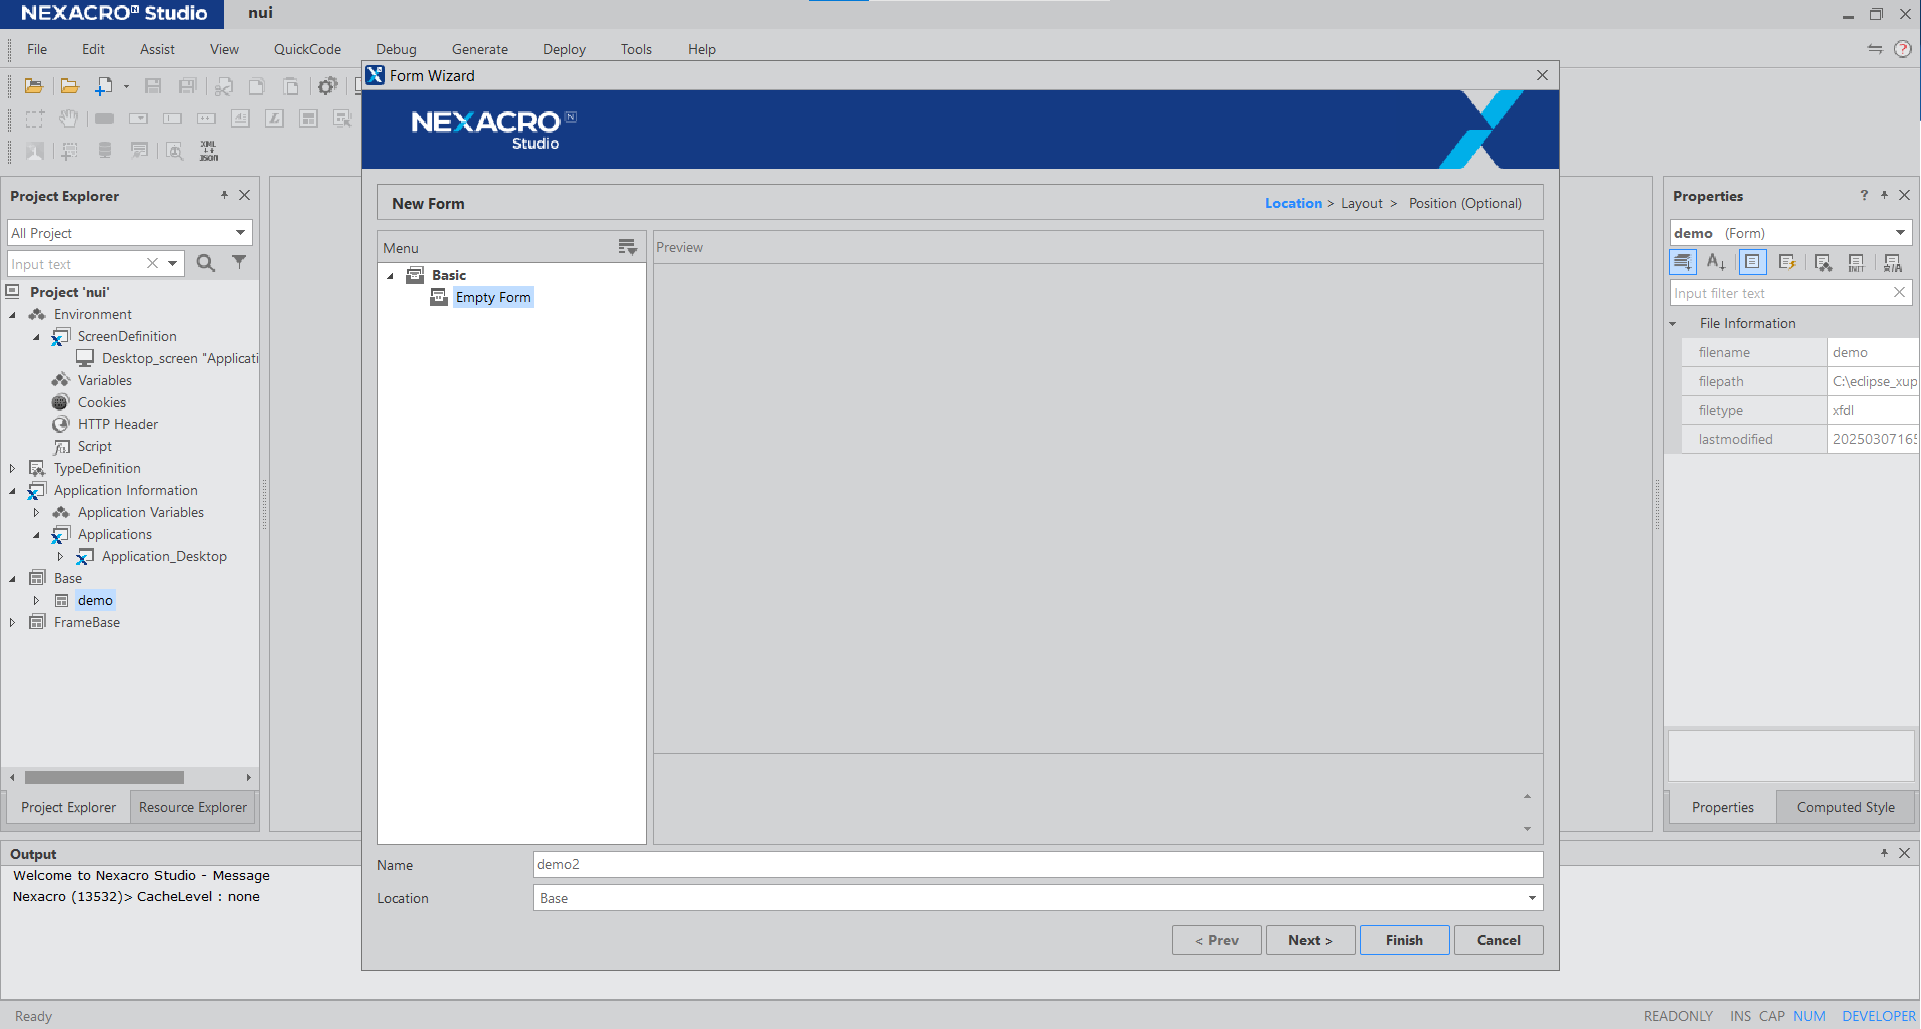This screenshot has width=1921, height=1029.
Task: Click the search magnifier in Project Explorer
Action: 206,263
